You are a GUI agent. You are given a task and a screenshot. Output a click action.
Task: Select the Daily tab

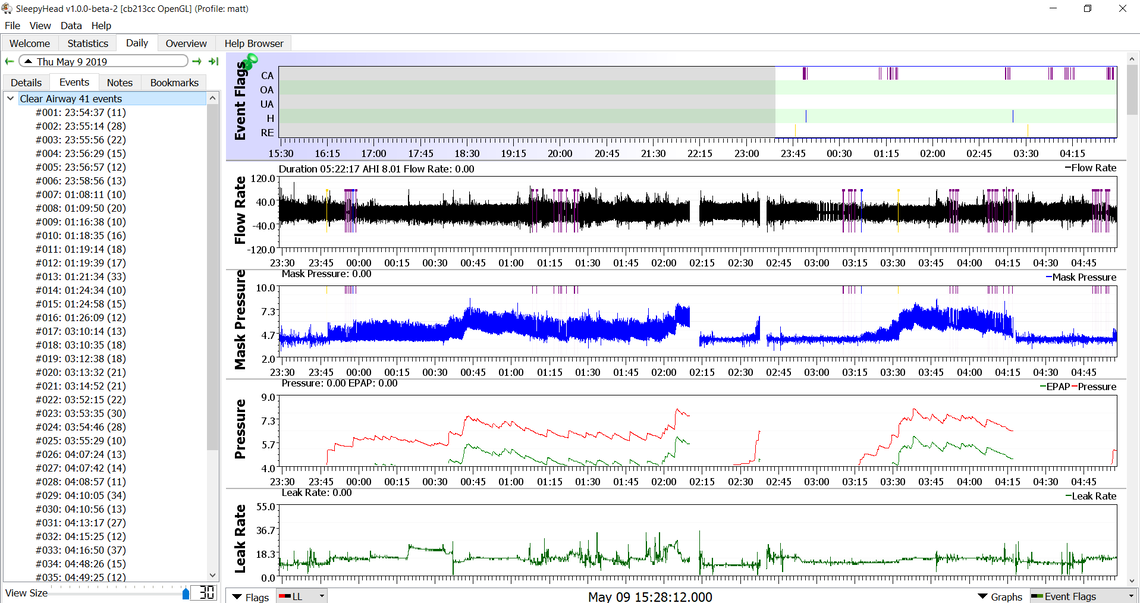click(137, 43)
